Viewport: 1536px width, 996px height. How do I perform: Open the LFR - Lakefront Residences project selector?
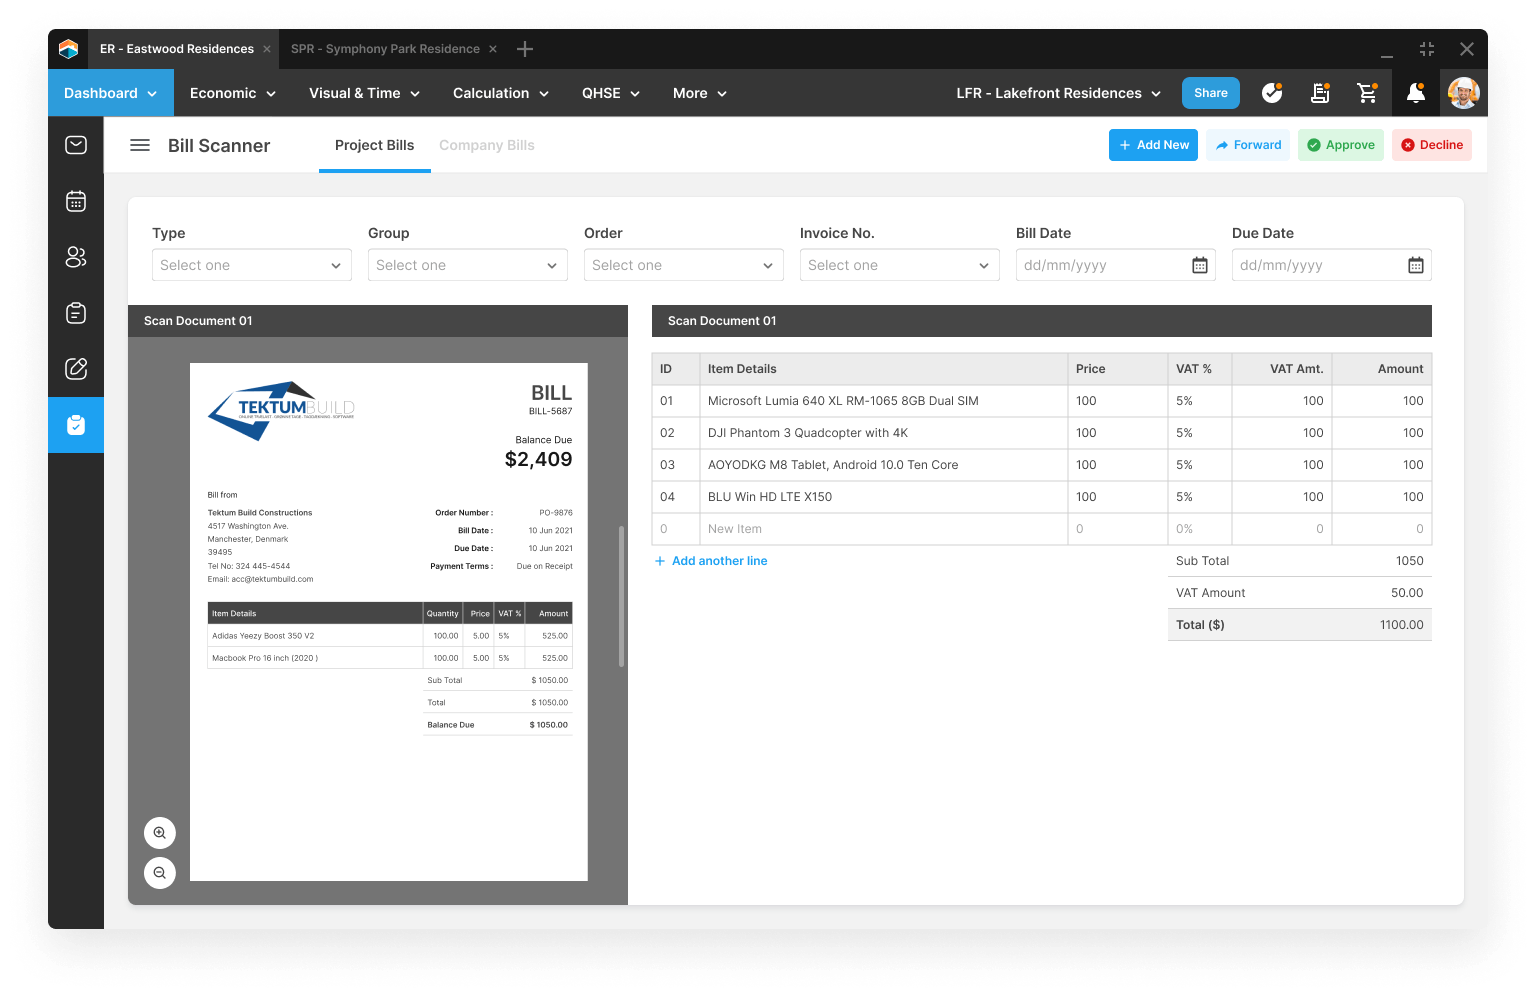pos(1058,93)
